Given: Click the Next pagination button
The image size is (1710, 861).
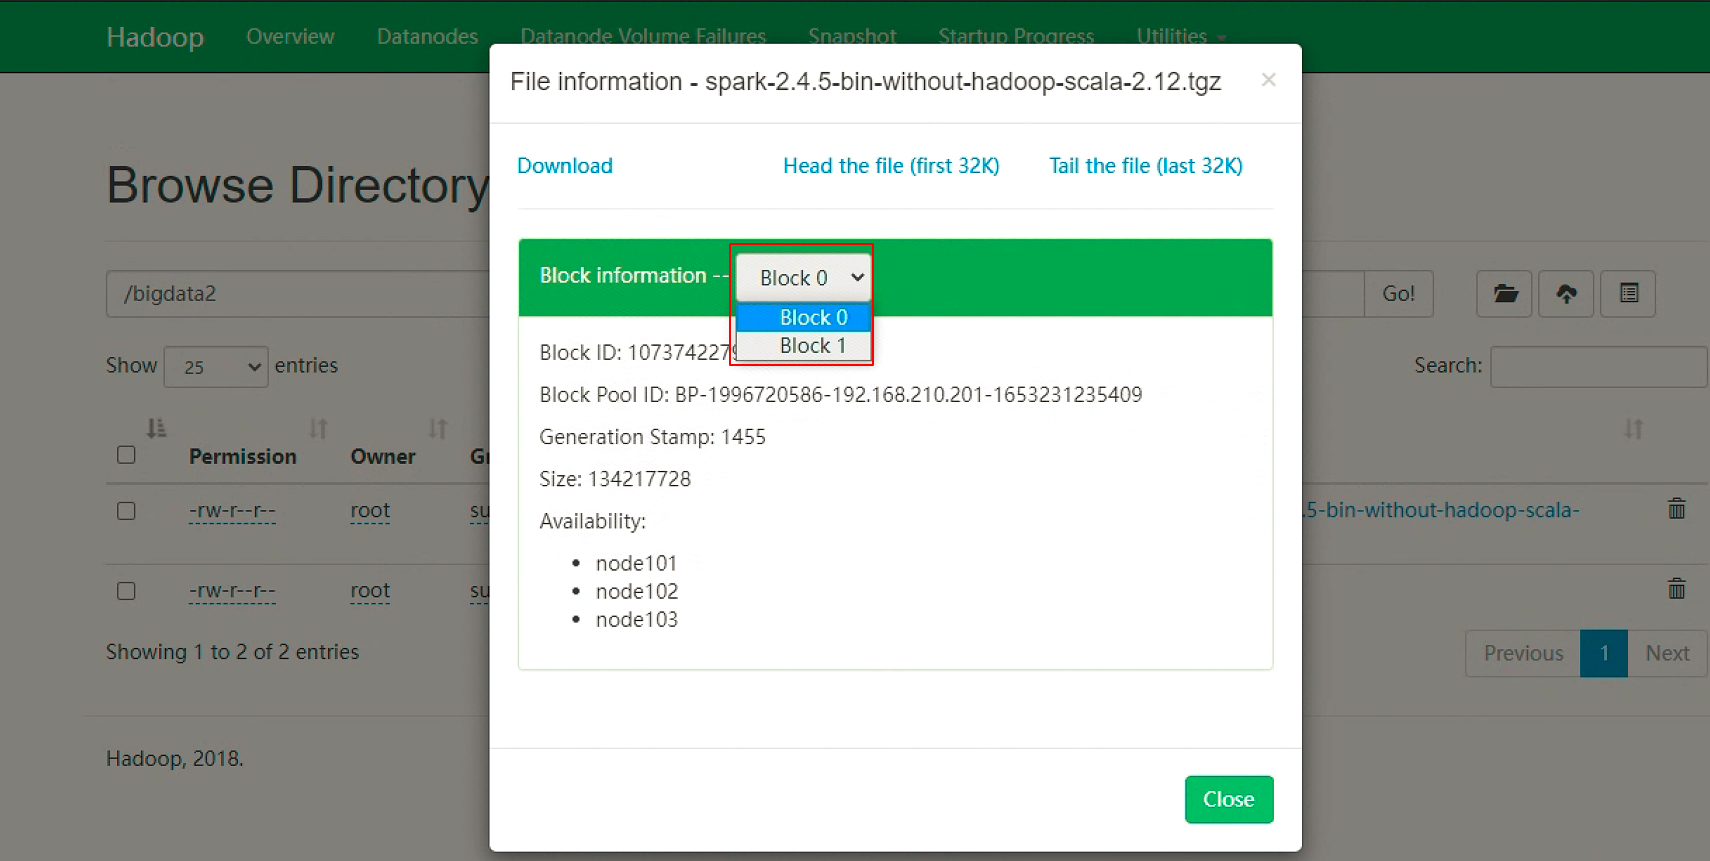Looking at the screenshot, I should pyautogui.click(x=1667, y=653).
